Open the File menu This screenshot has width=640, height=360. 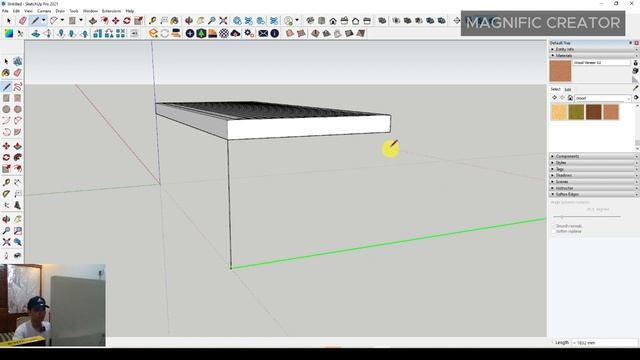click(5, 11)
